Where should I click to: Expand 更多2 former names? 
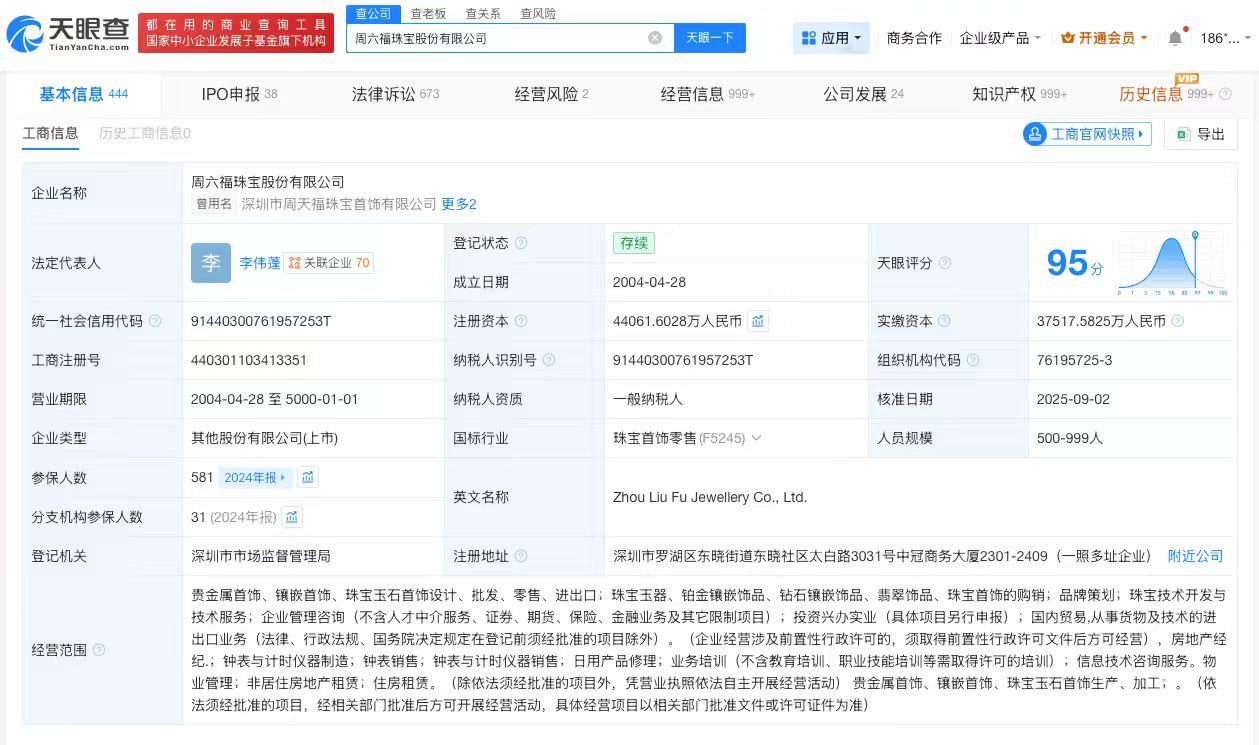coord(459,204)
